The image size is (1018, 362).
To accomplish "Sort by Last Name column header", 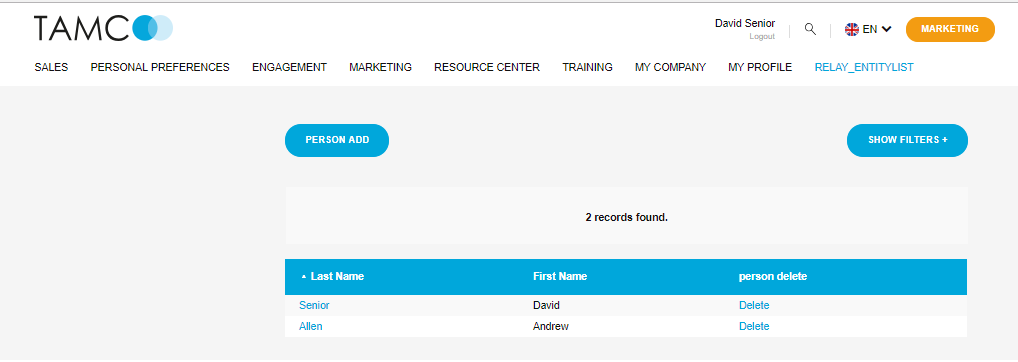I will (x=337, y=276).
